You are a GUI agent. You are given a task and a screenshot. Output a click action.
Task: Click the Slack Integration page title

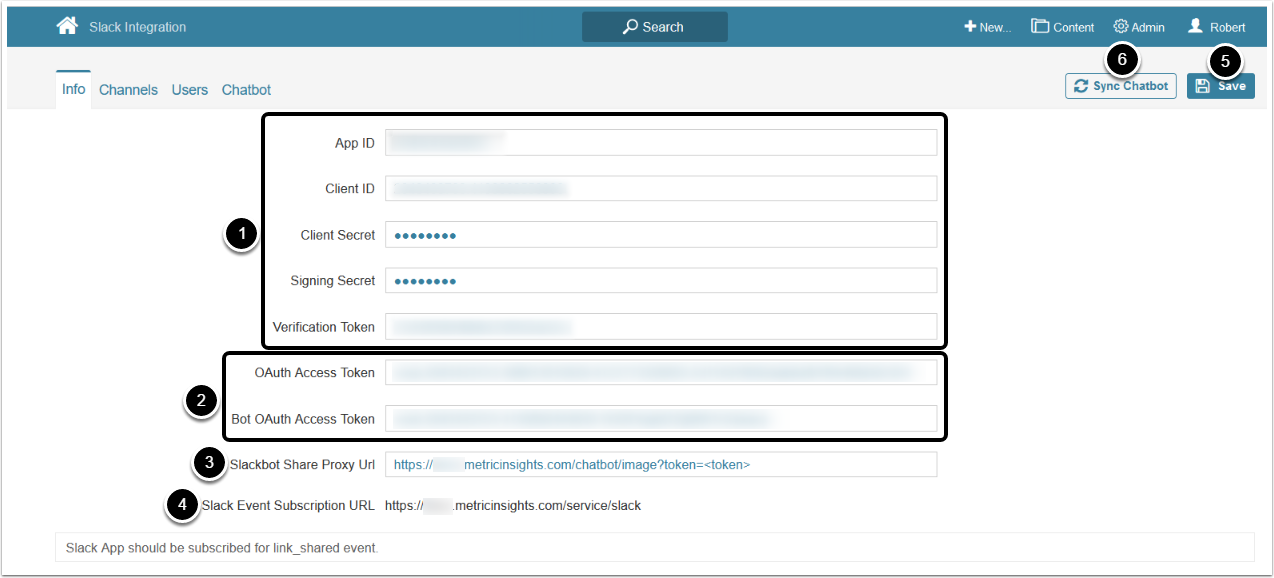[x=137, y=27]
